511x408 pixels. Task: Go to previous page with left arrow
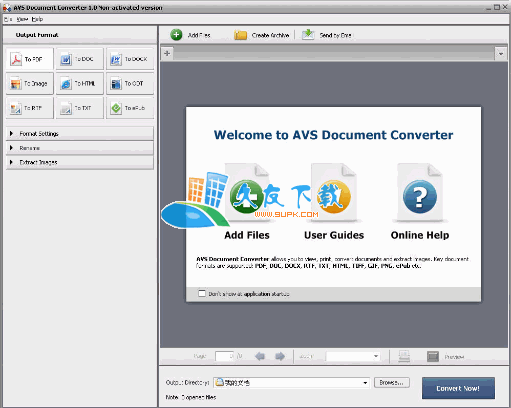(260, 356)
